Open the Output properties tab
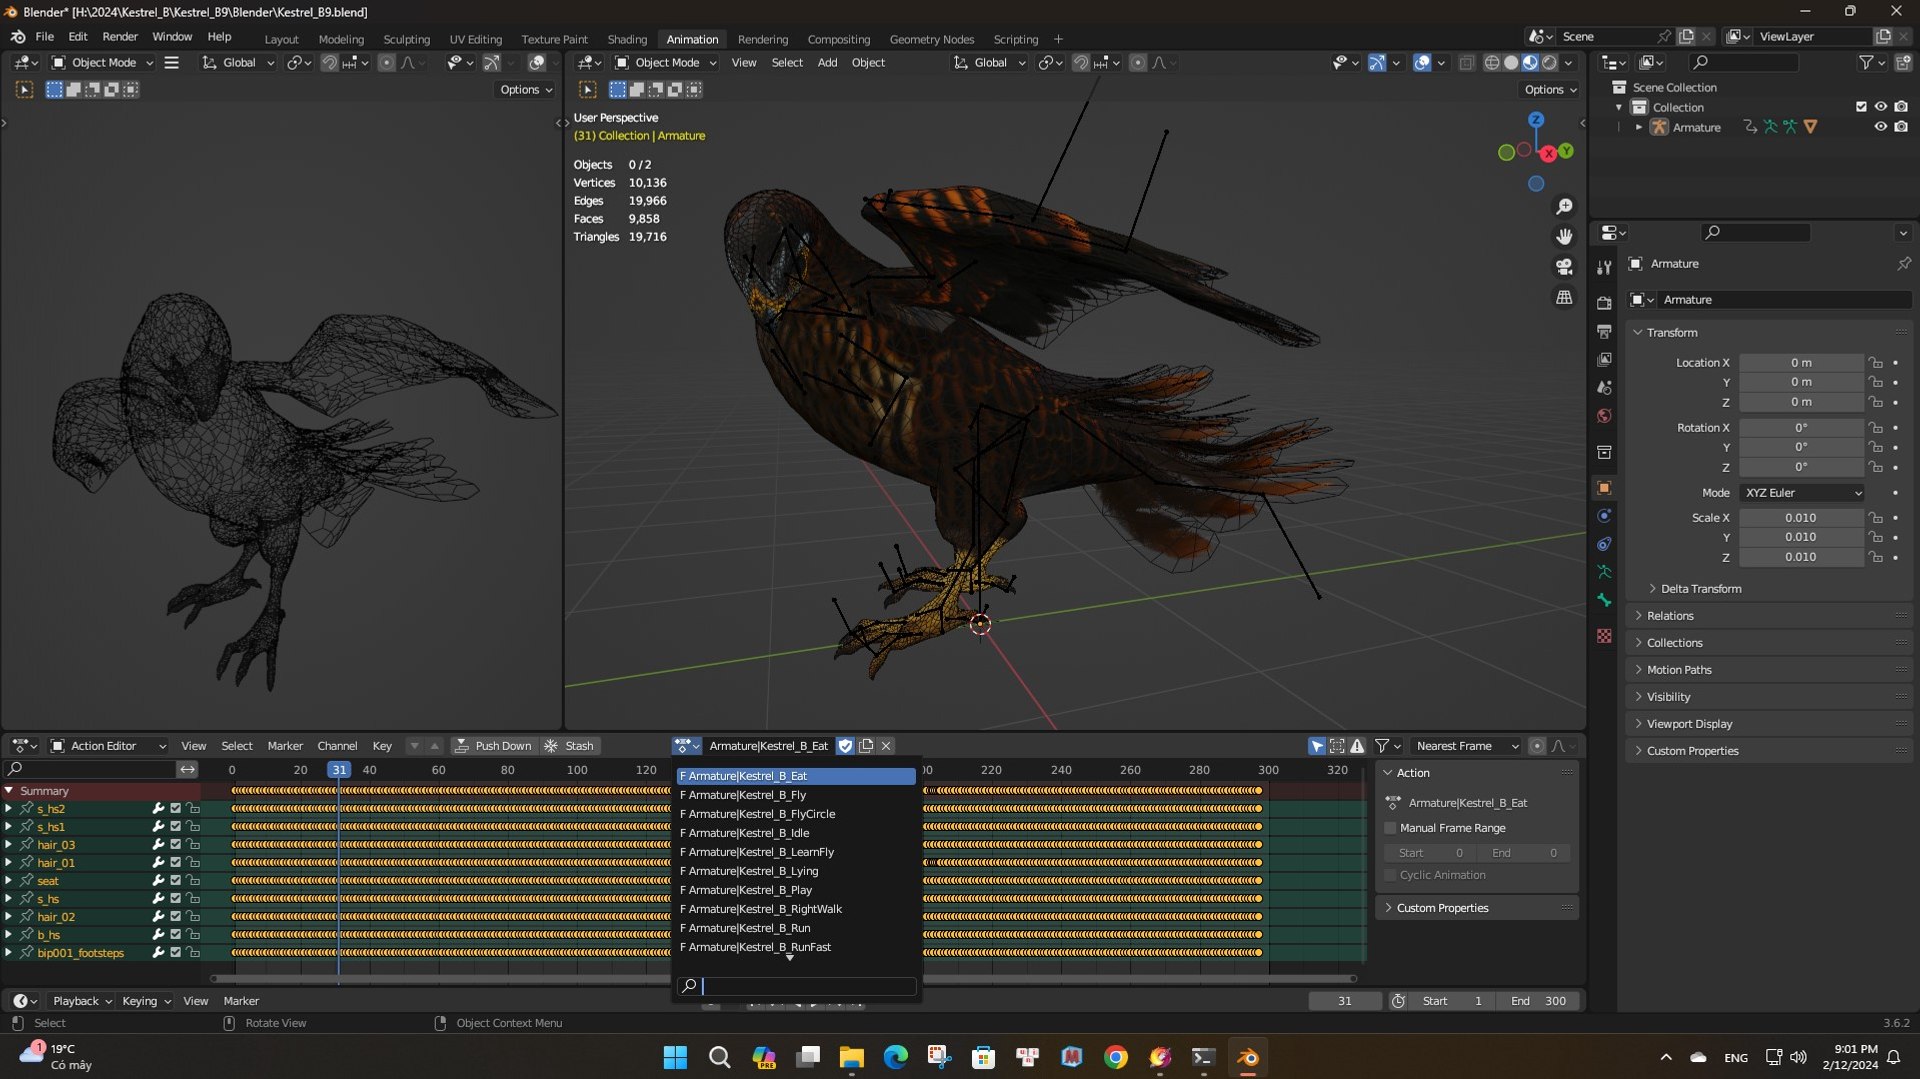Image resolution: width=1920 pixels, height=1079 pixels. (x=1604, y=331)
